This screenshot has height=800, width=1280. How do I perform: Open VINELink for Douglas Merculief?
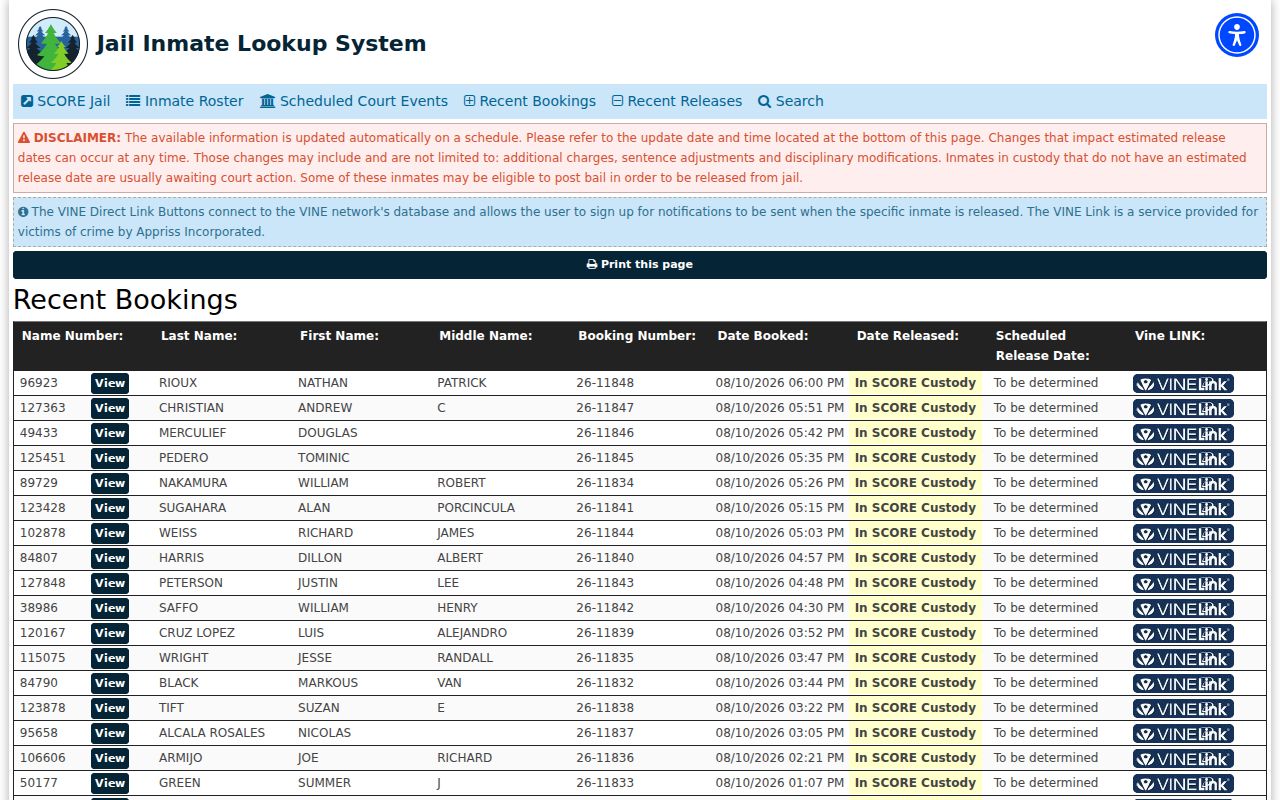[1183, 433]
